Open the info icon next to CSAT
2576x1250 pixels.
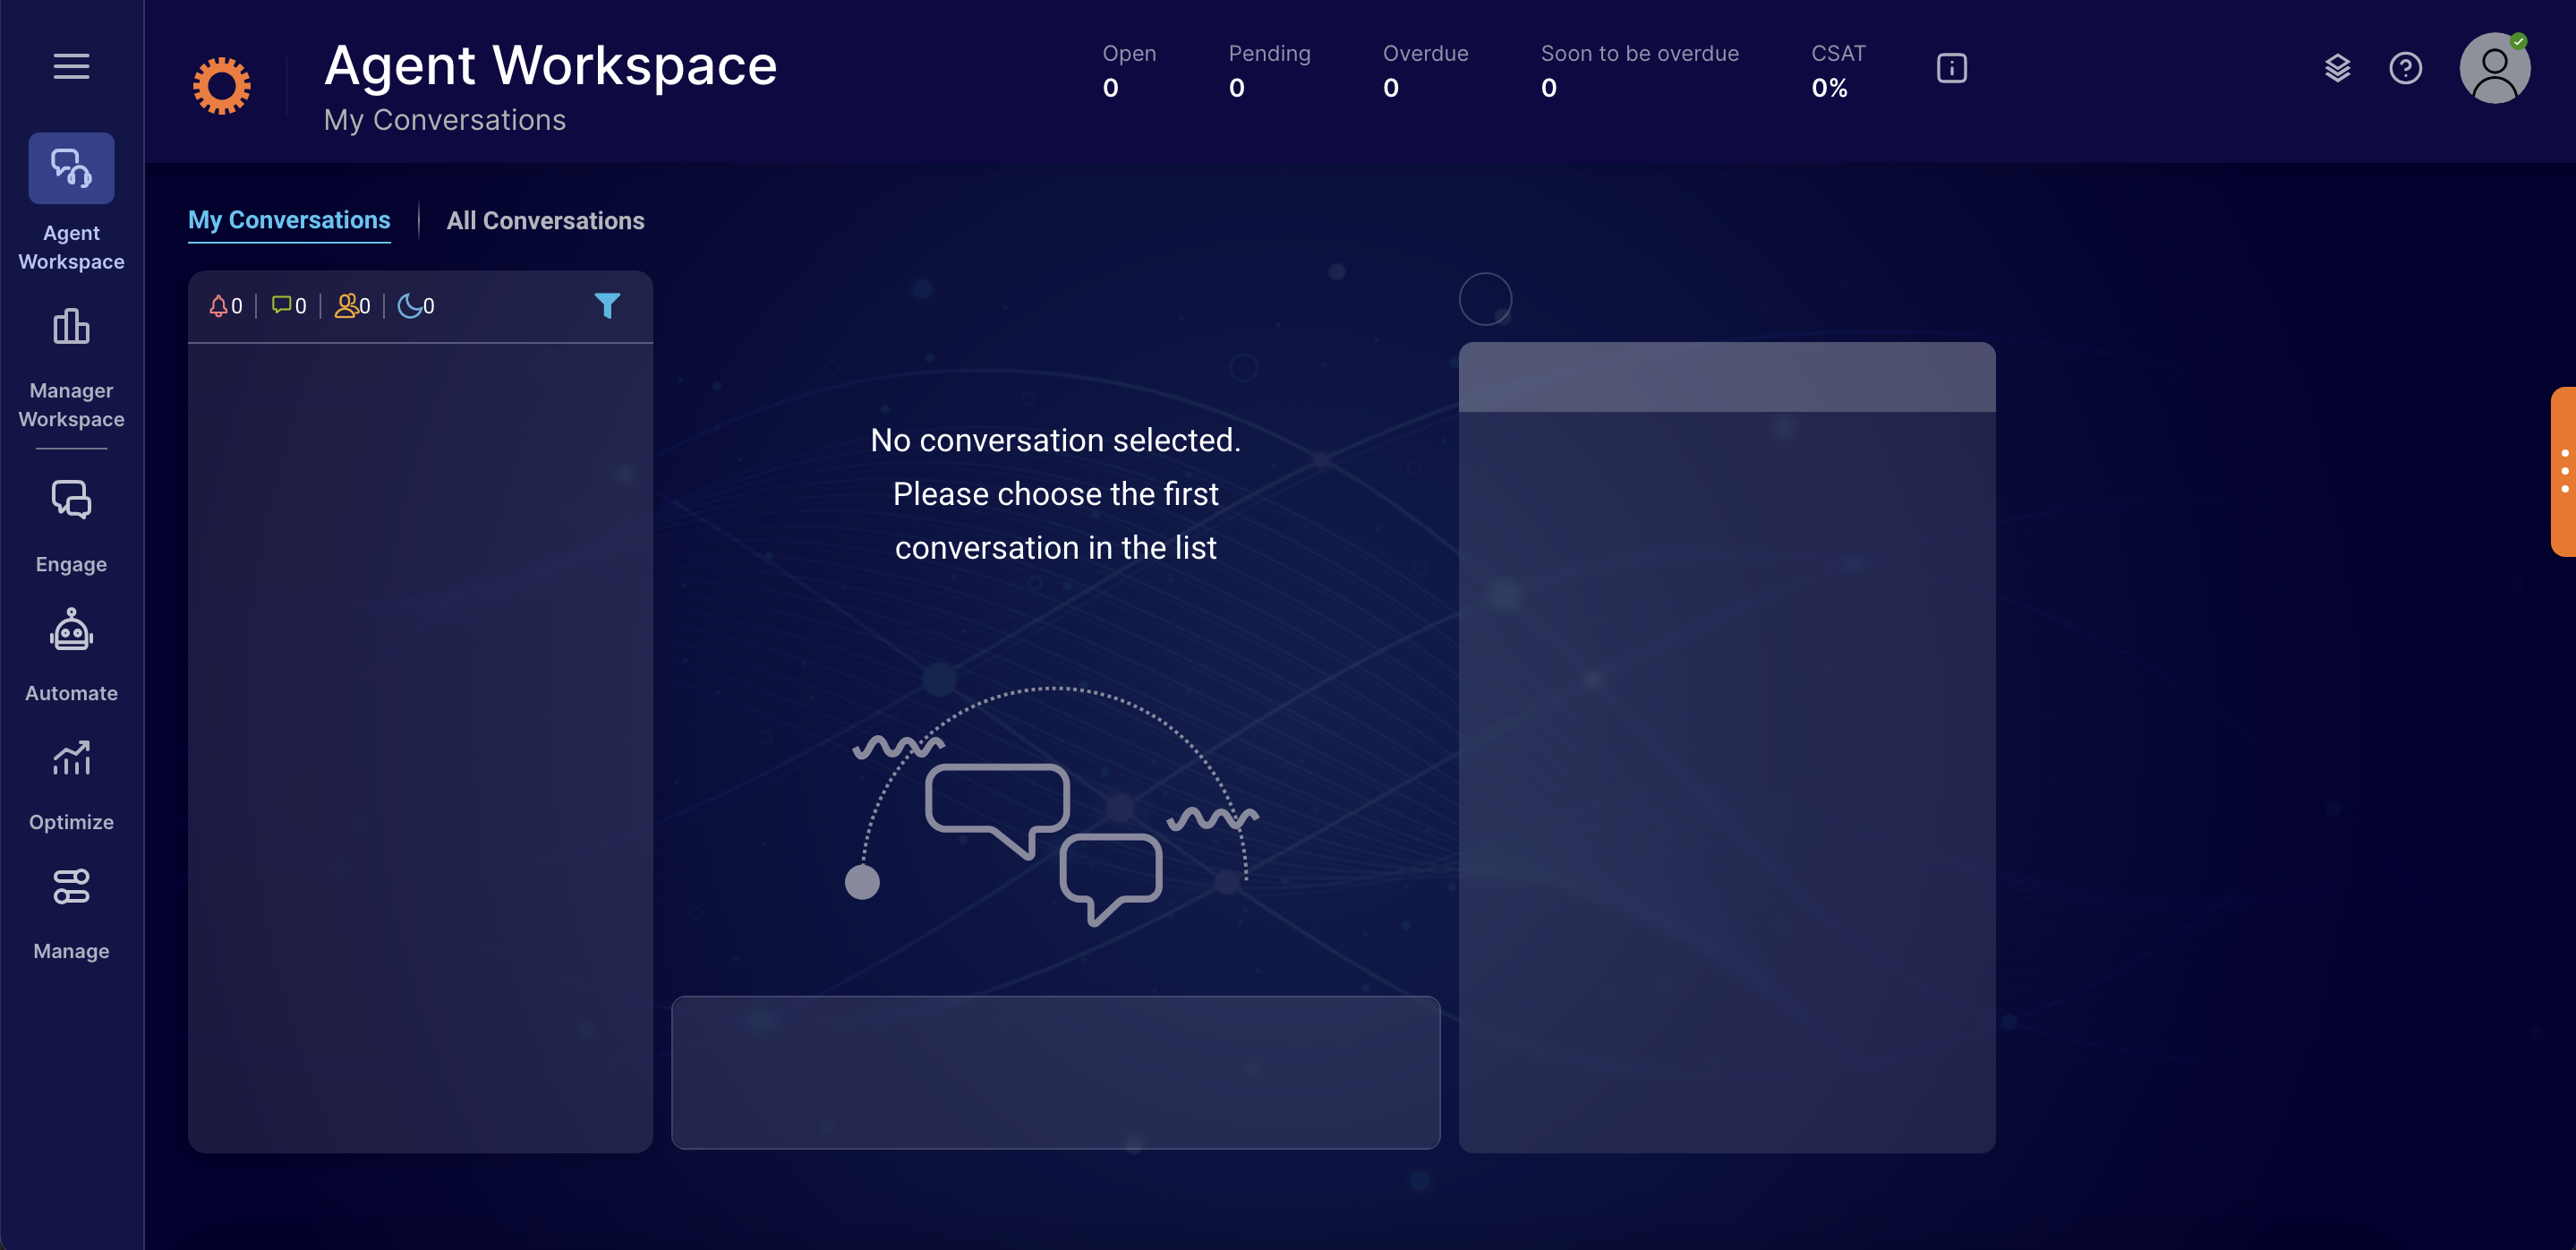1951,68
